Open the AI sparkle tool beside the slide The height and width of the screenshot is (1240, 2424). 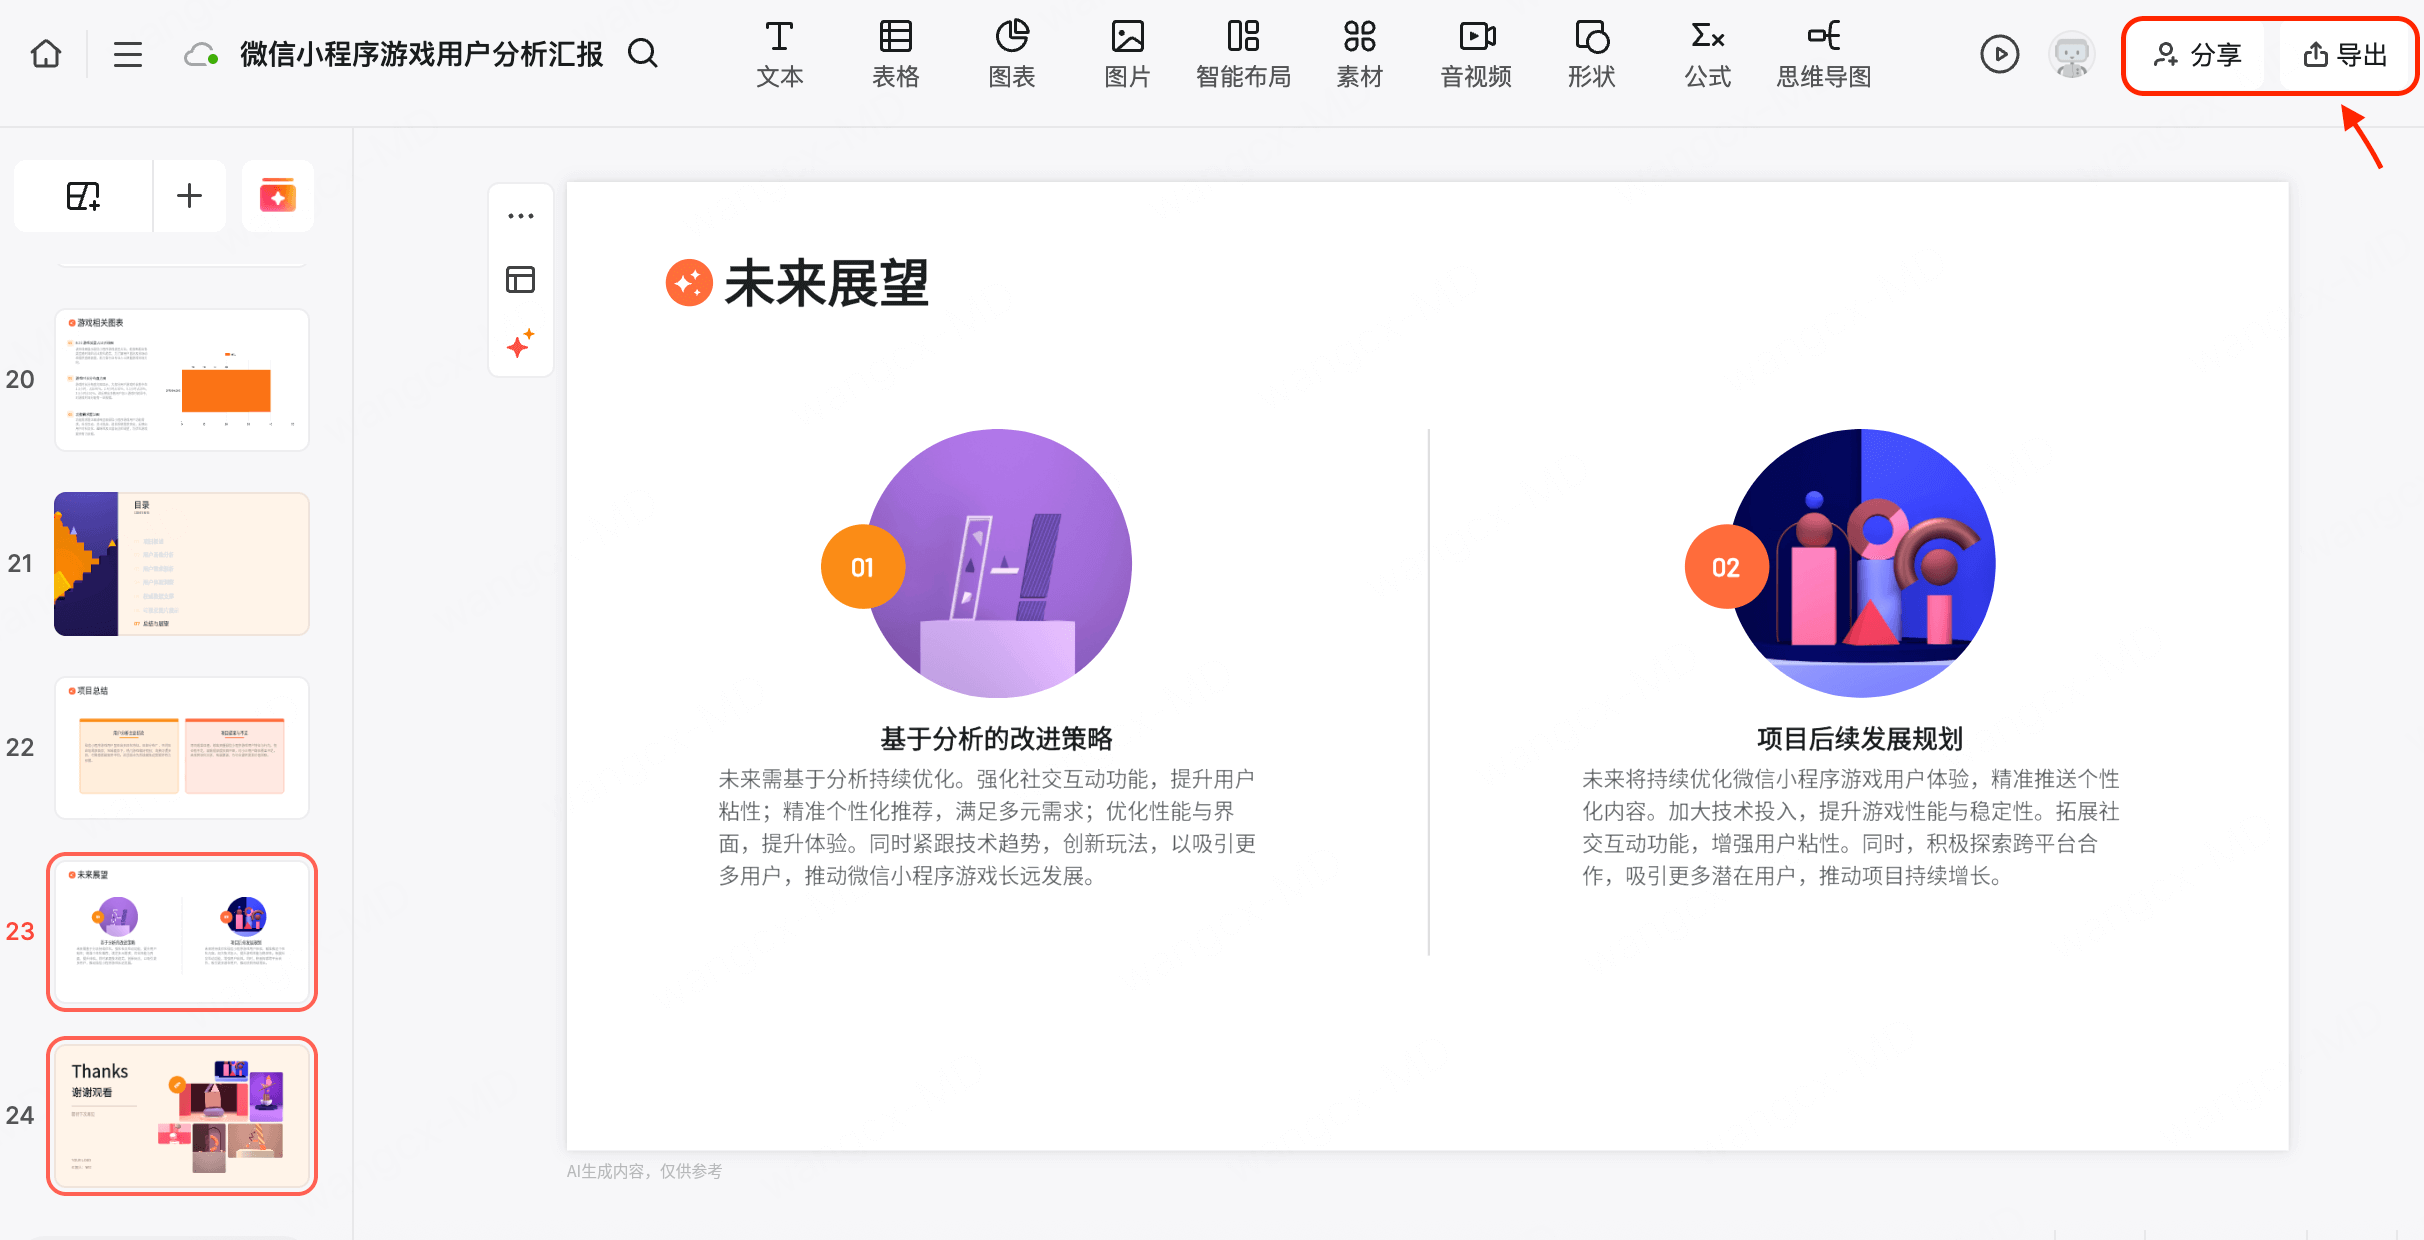point(520,344)
